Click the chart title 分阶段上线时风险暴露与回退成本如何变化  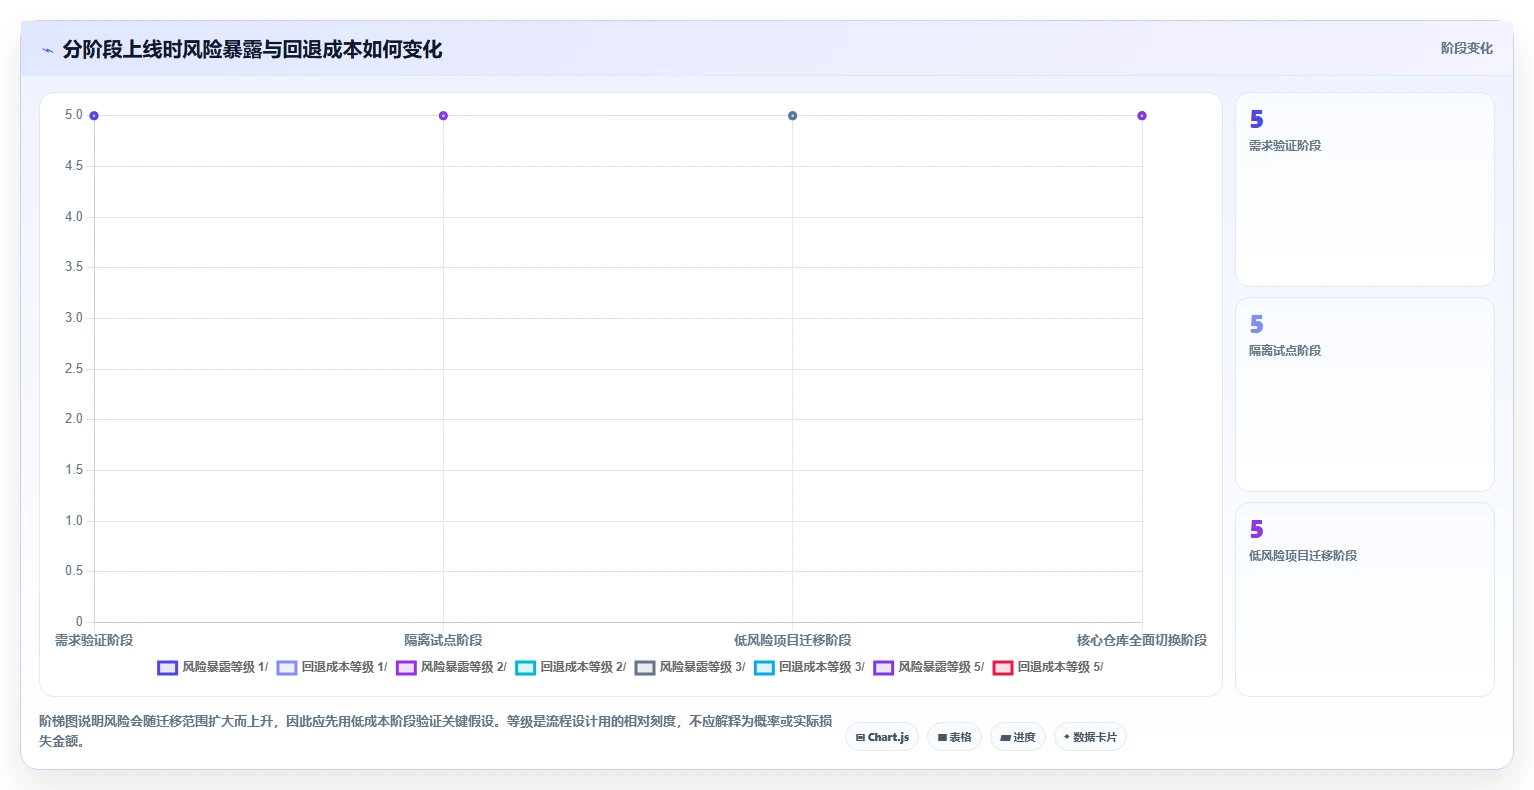(252, 49)
